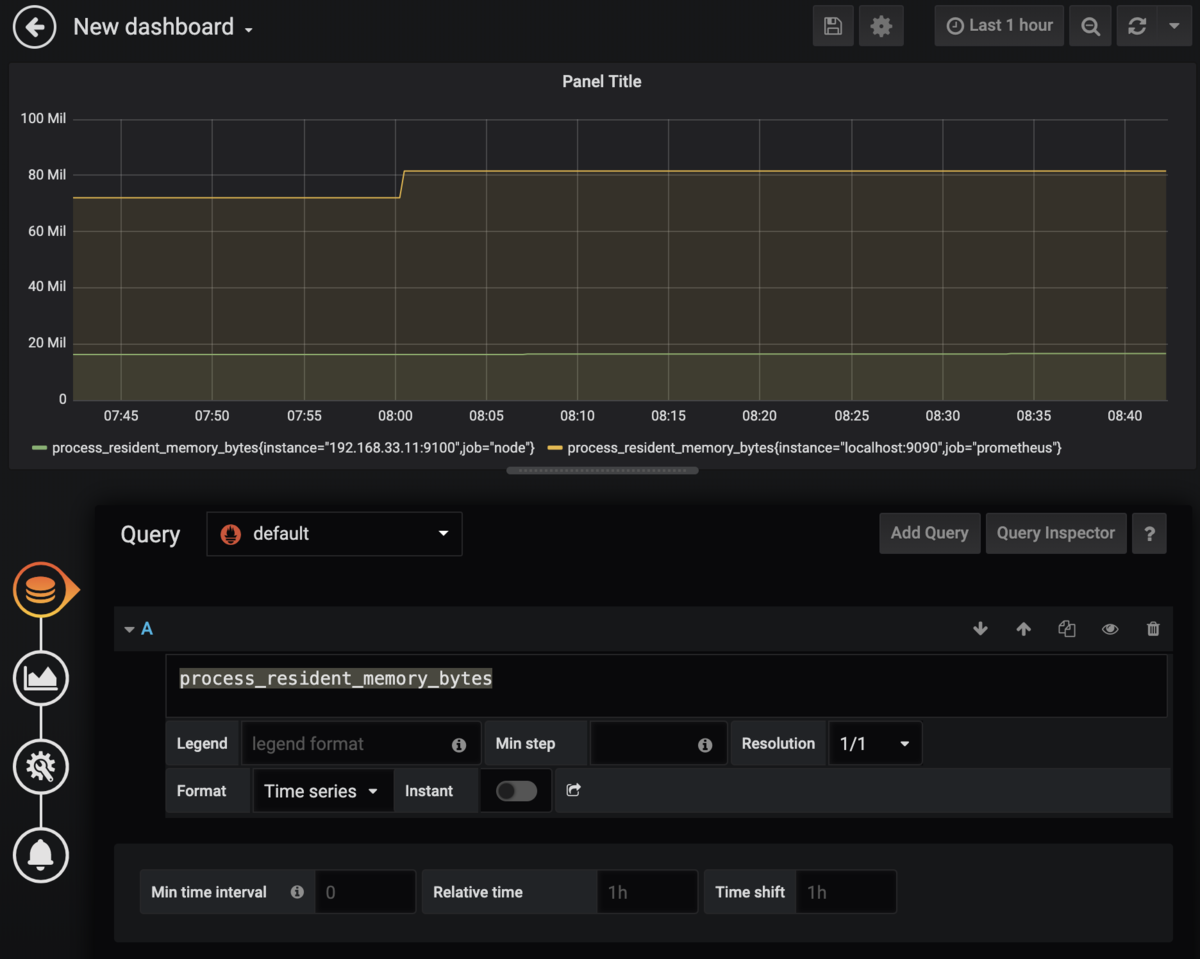Show Min step info icon
Image resolution: width=1200 pixels, height=959 pixels.
pyautogui.click(x=705, y=745)
